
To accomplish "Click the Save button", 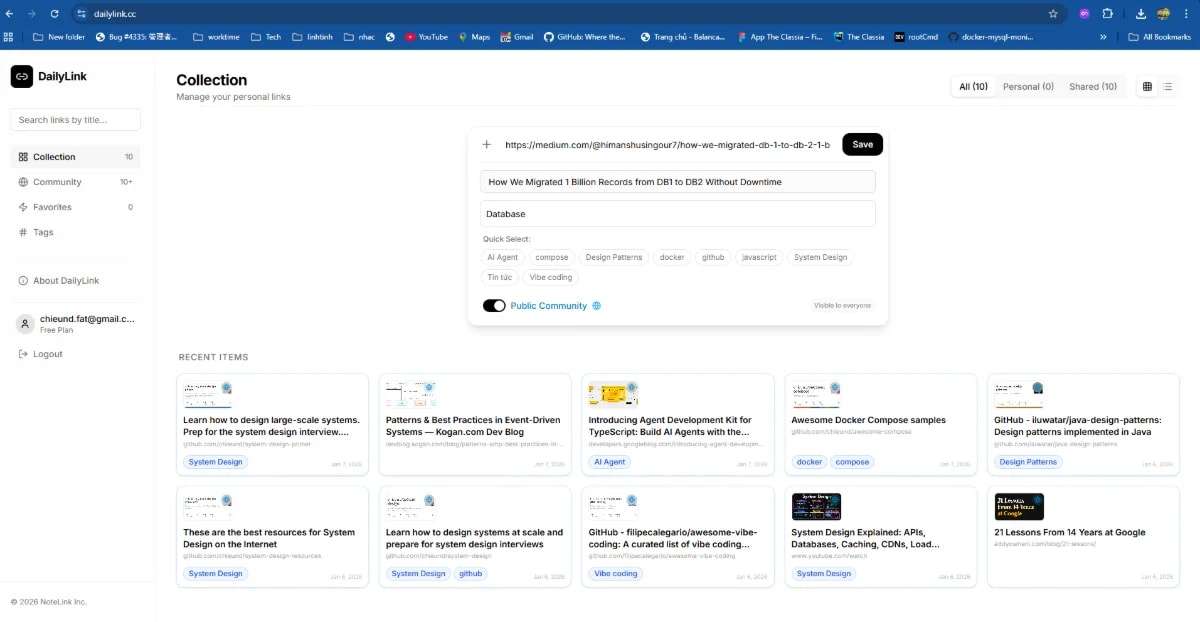I will (862, 144).
